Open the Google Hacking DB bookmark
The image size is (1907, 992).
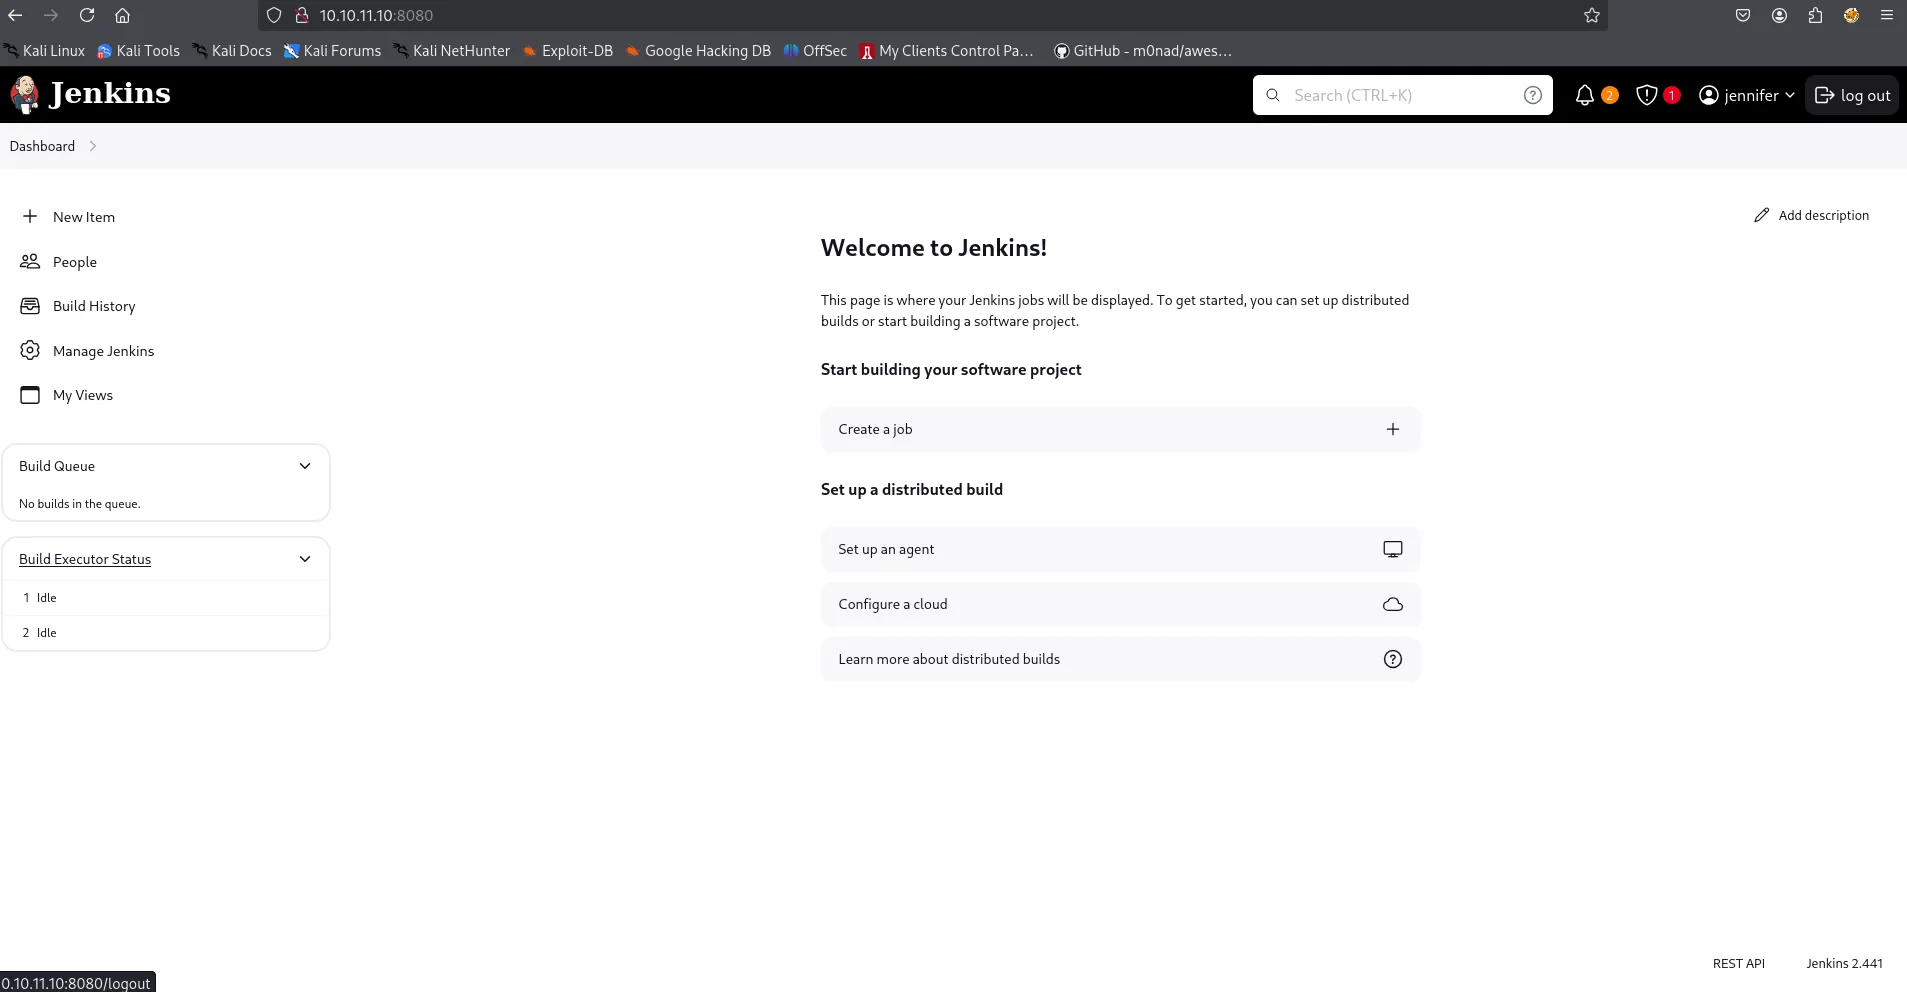coord(698,51)
